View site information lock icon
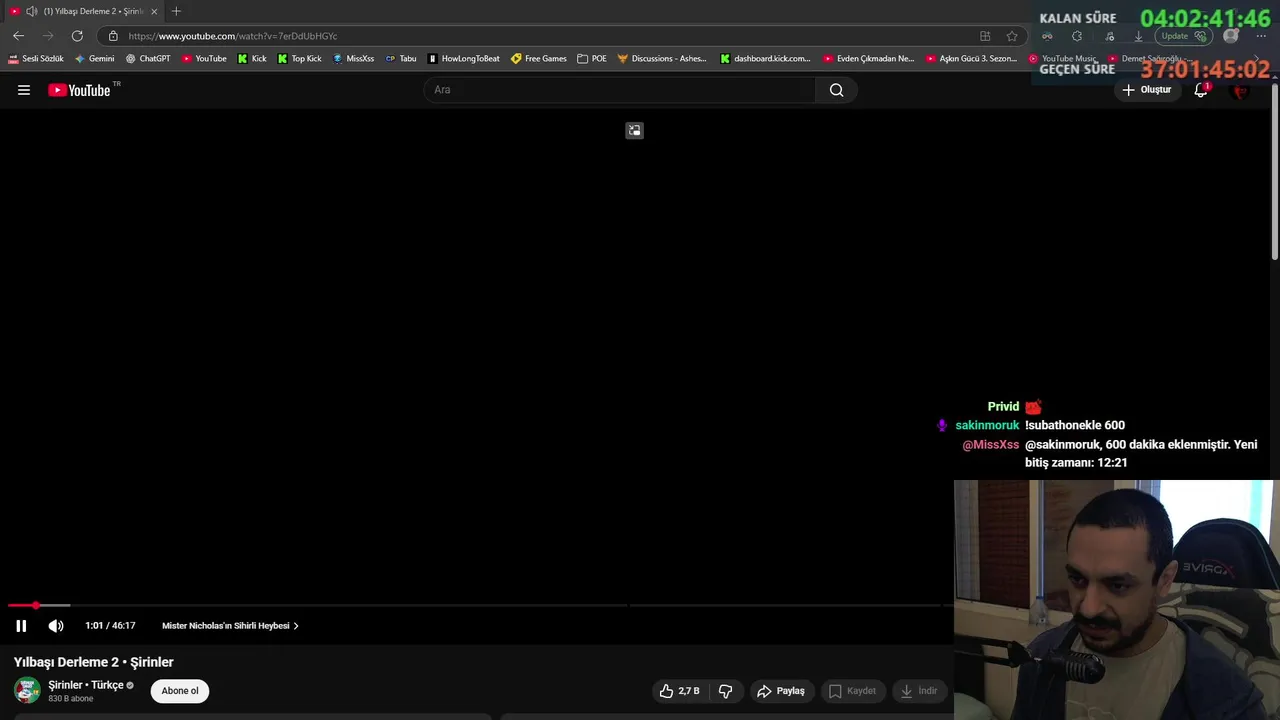 point(113,36)
